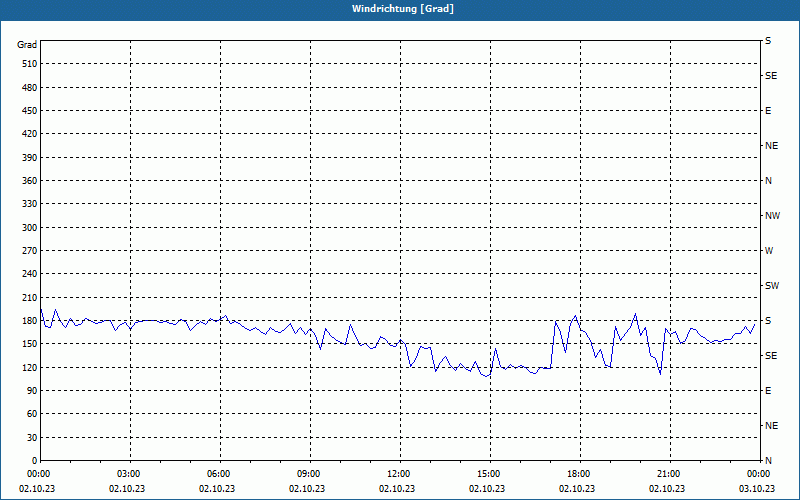The image size is (800, 500).
Task: Click the 330 y-axis value
Action: [30, 204]
